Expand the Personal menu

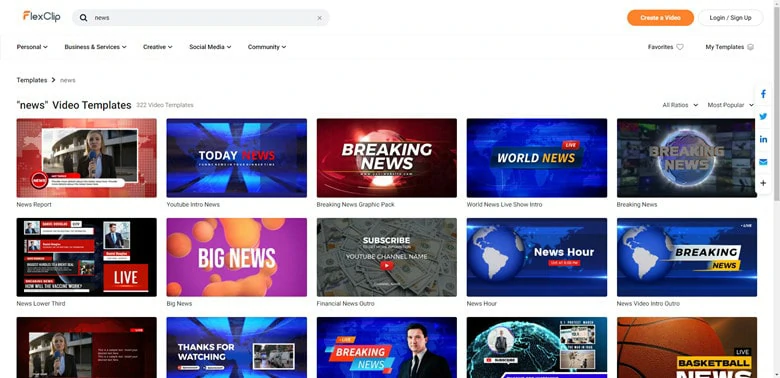[x=32, y=47]
